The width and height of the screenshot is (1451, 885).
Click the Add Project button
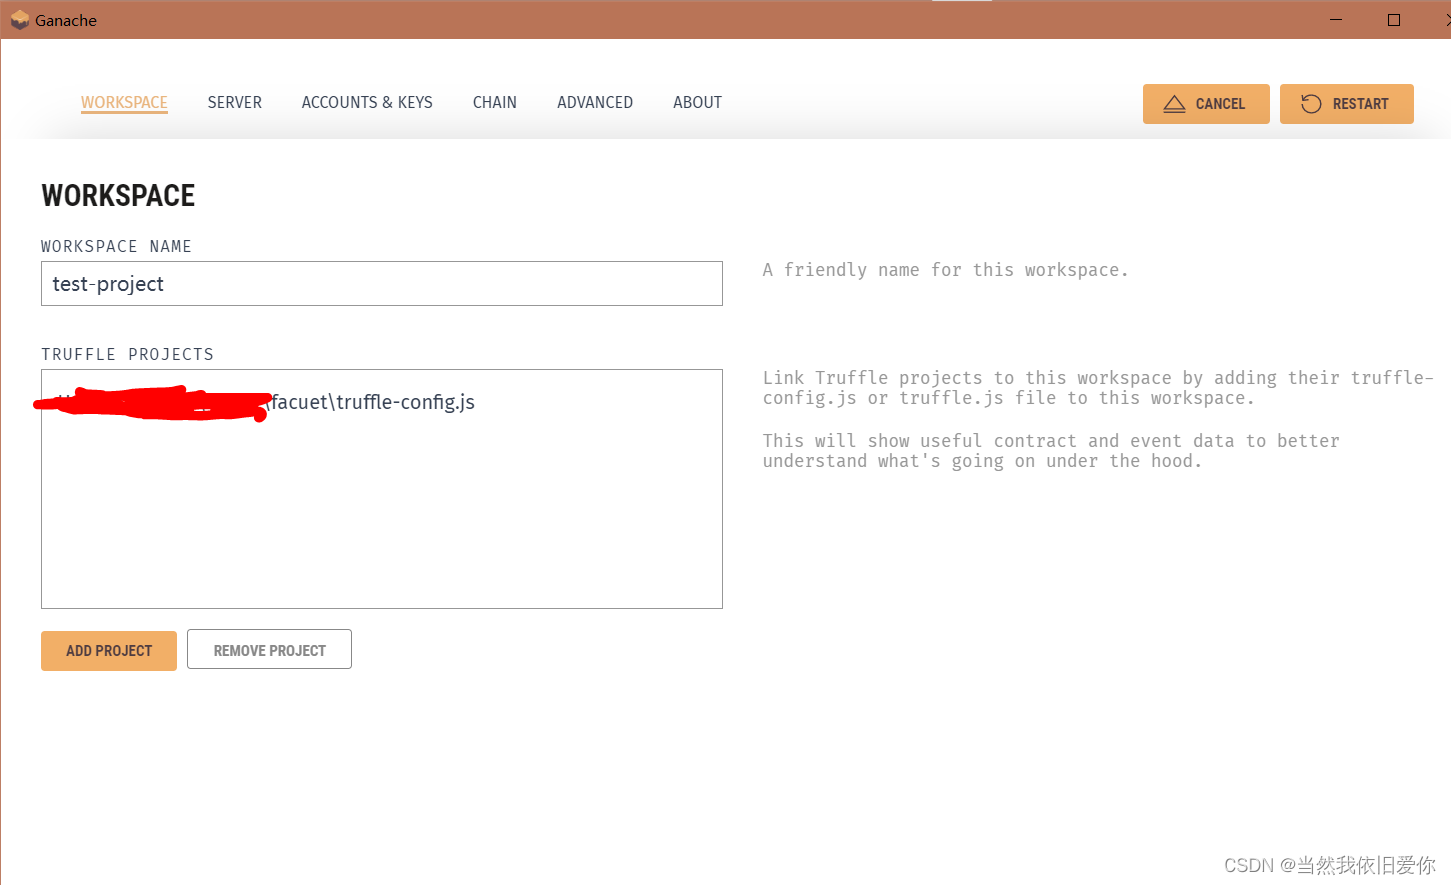[109, 651]
